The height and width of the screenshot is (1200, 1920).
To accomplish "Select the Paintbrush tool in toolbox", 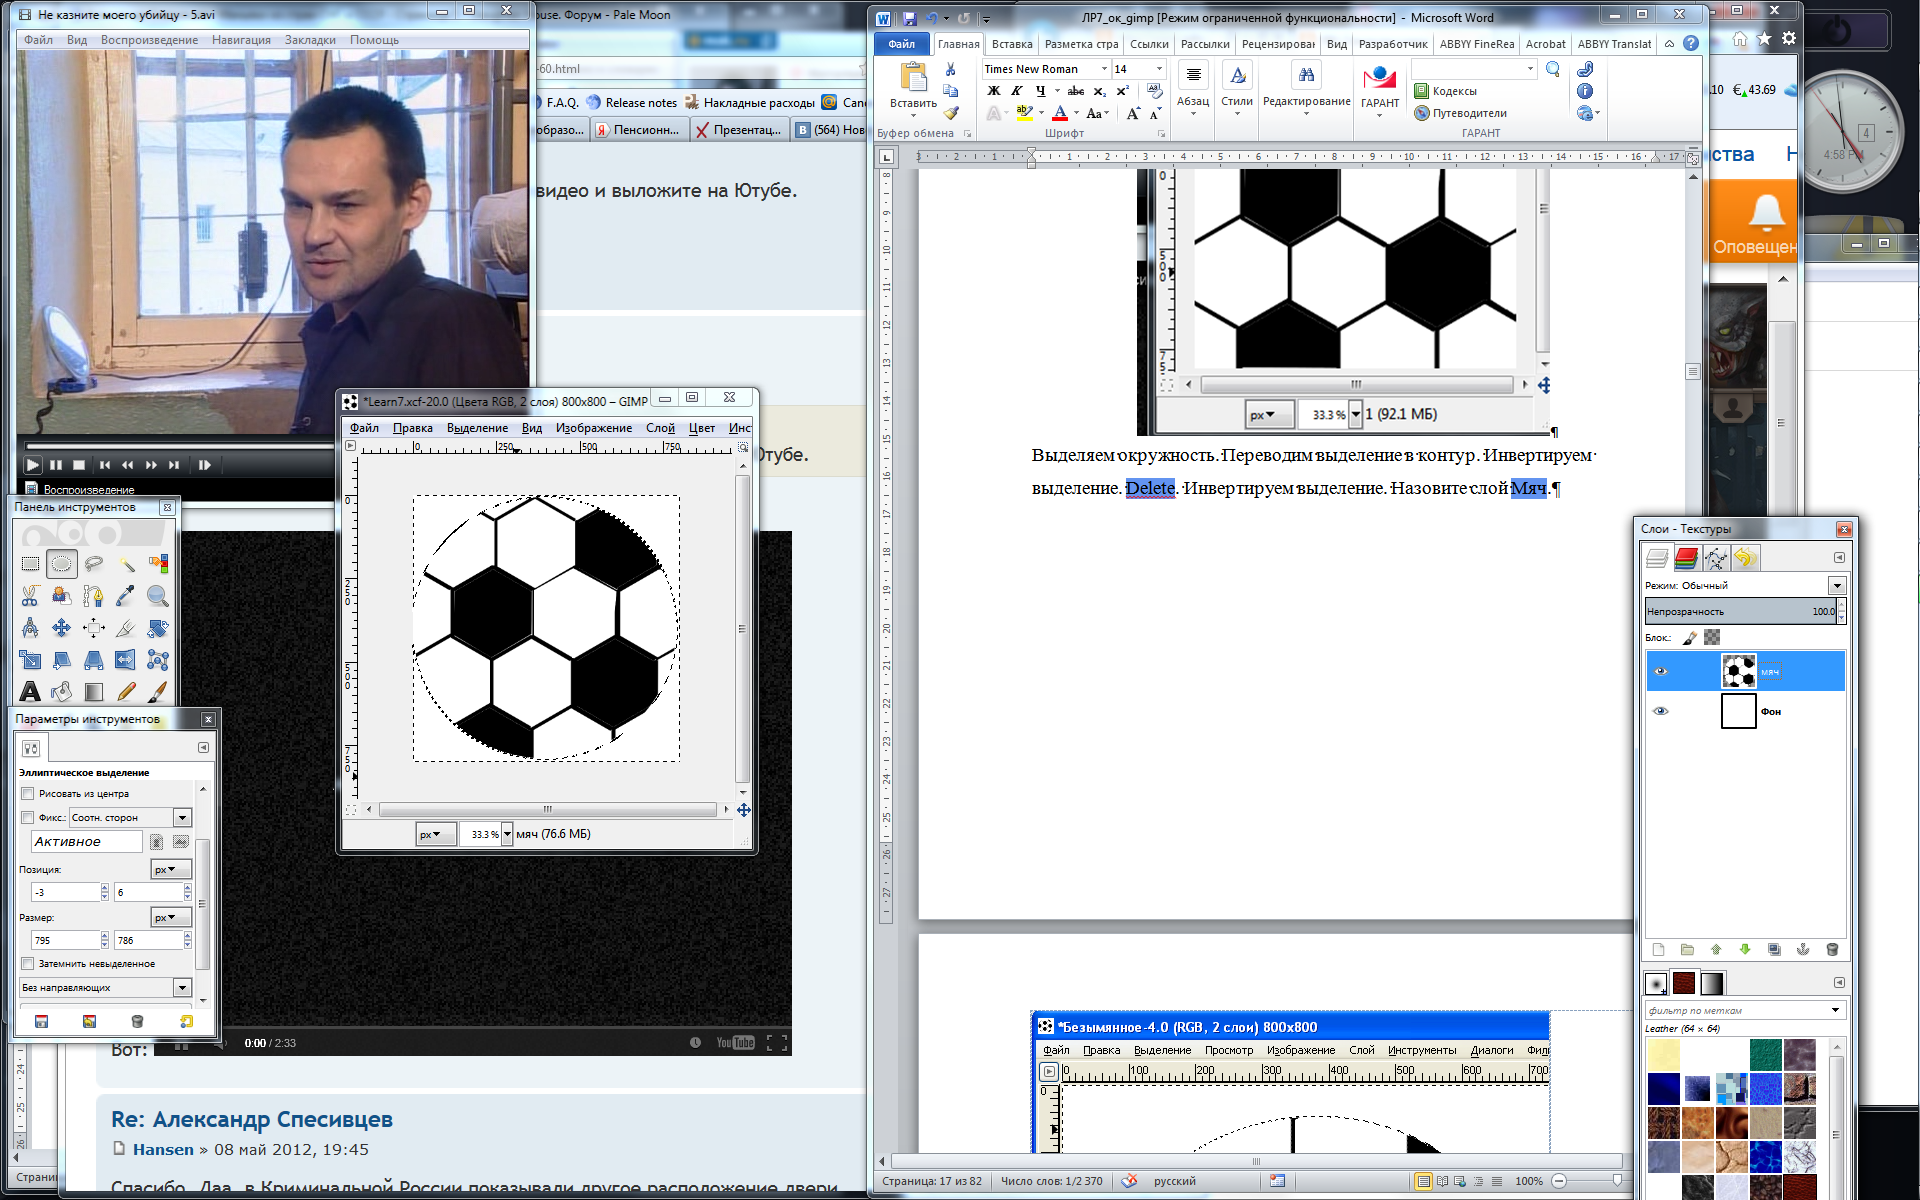I will pos(158,691).
